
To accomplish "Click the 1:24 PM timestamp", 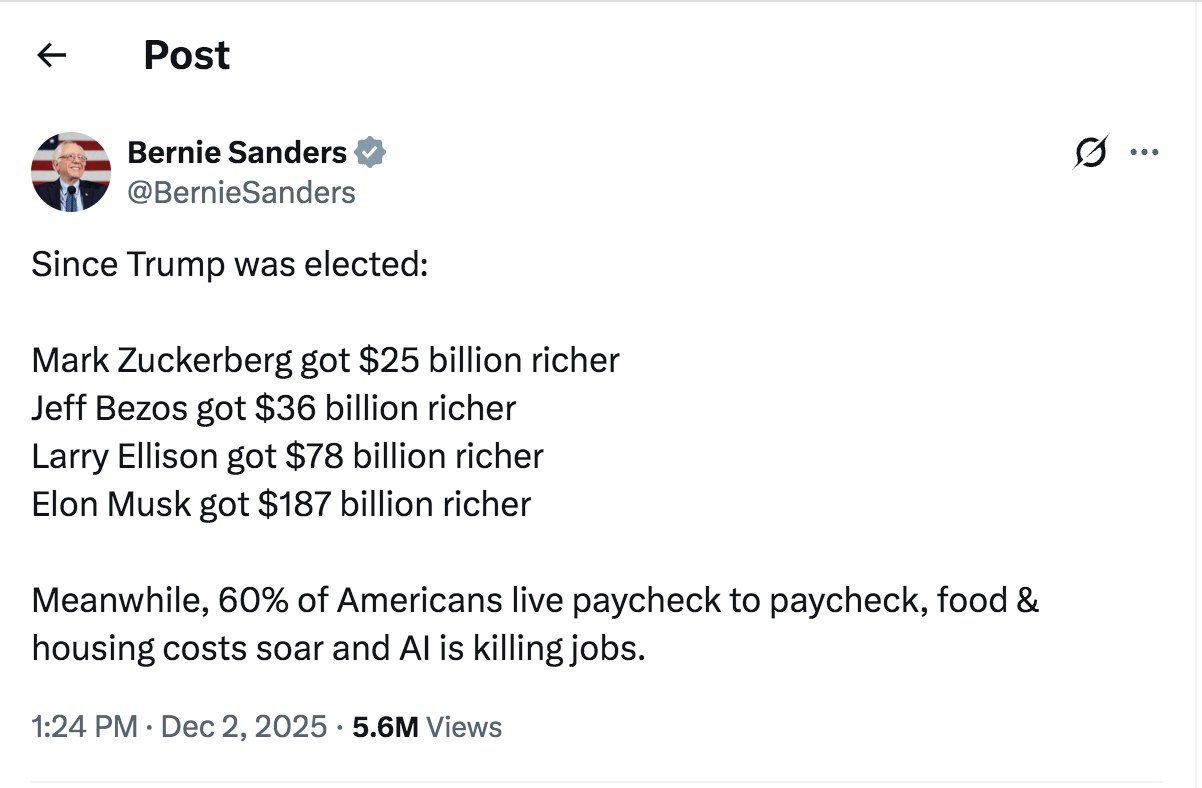I will pos(84,727).
